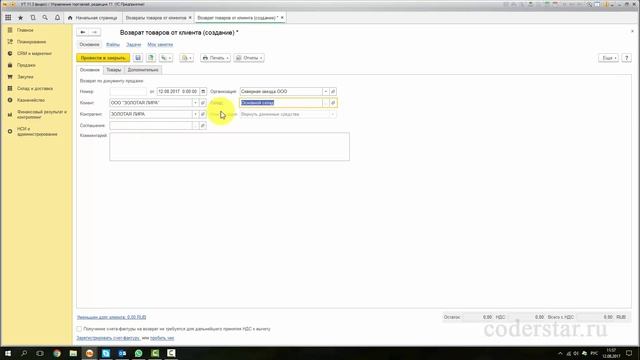Post the document with the green sheet icon

tap(151, 58)
